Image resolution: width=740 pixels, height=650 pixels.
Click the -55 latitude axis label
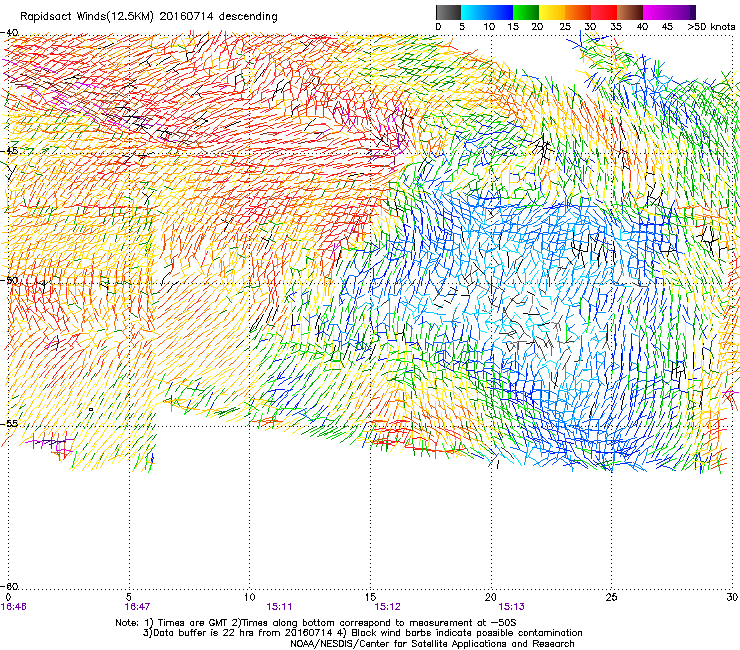[x=9, y=423]
